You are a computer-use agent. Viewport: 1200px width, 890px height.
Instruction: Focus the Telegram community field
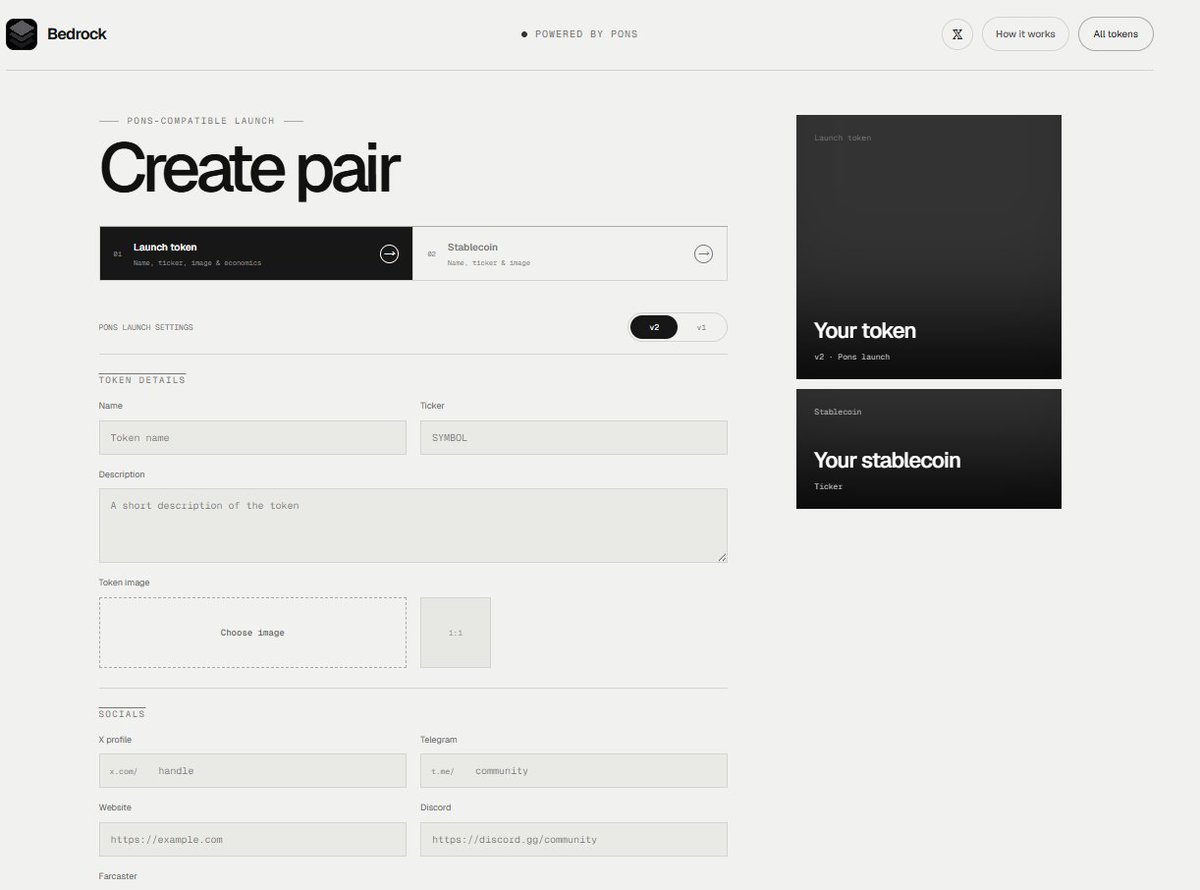[574, 771]
